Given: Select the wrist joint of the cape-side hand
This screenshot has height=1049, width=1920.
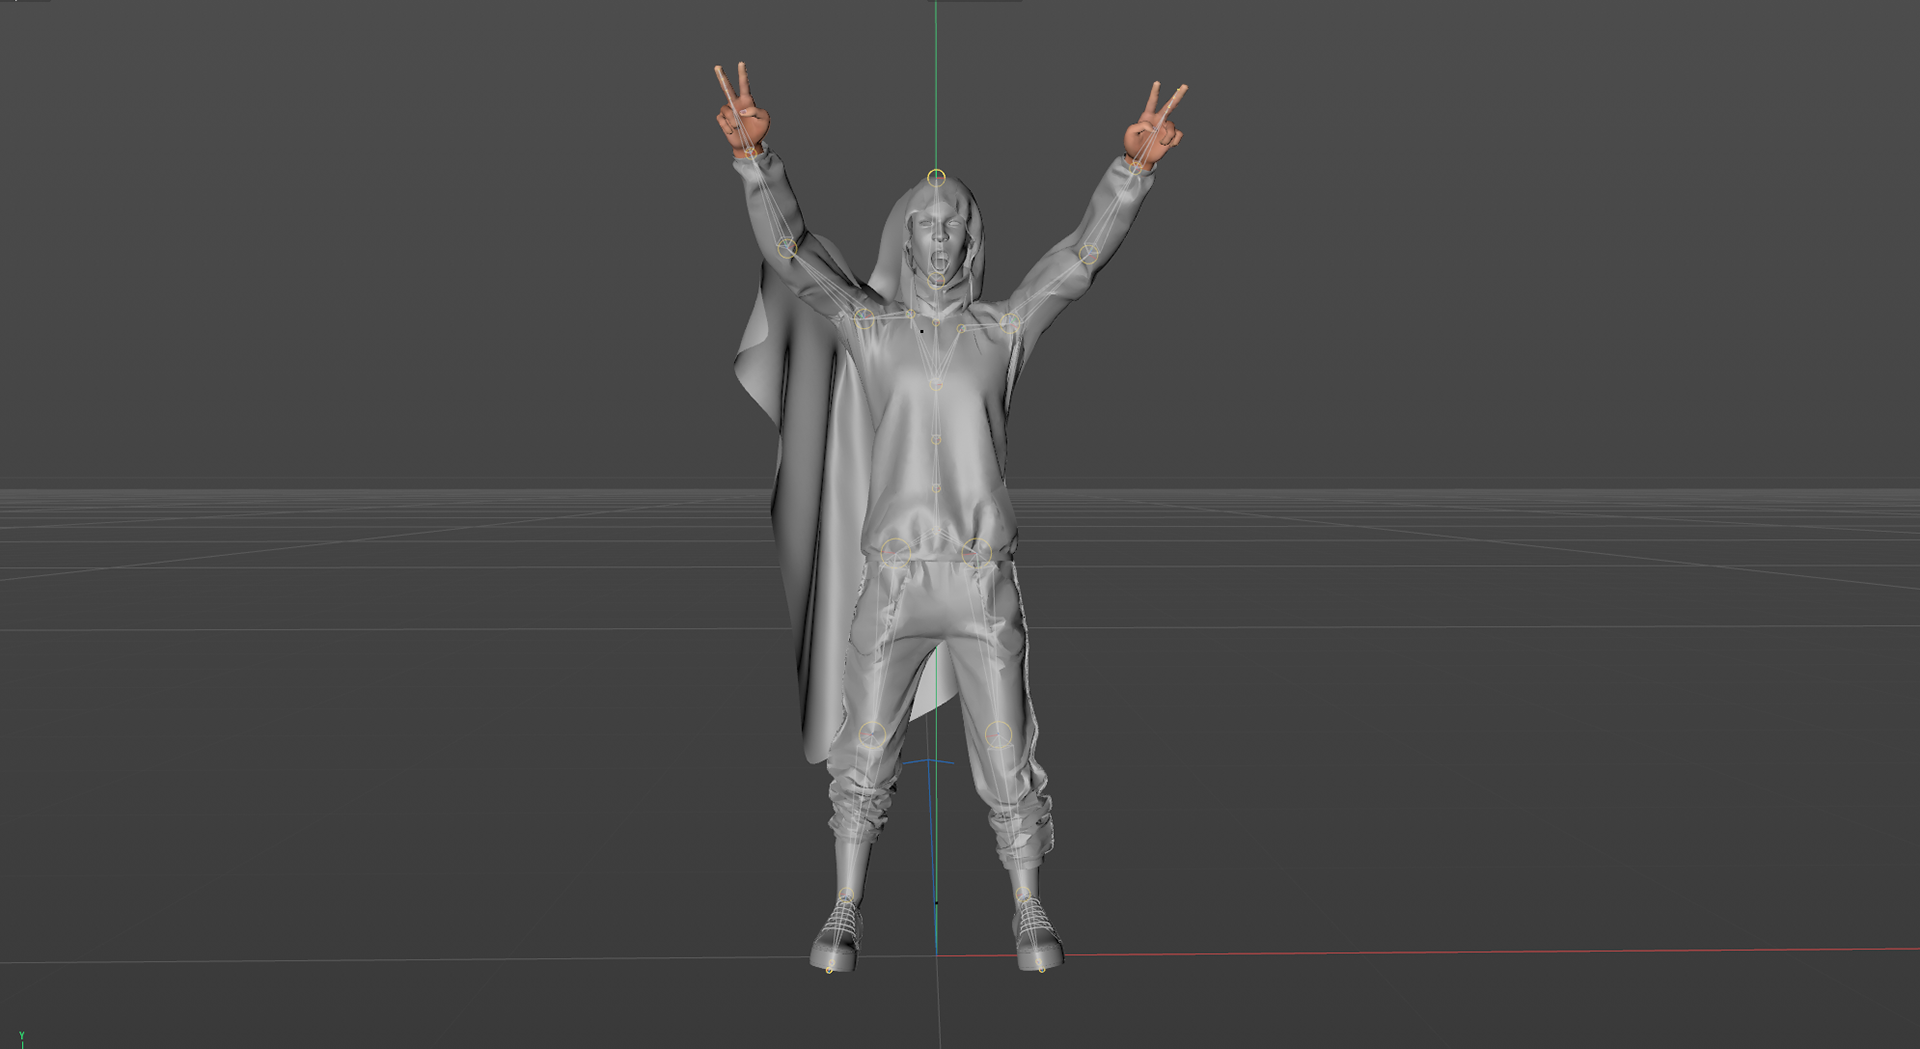Looking at the screenshot, I should point(748,151).
